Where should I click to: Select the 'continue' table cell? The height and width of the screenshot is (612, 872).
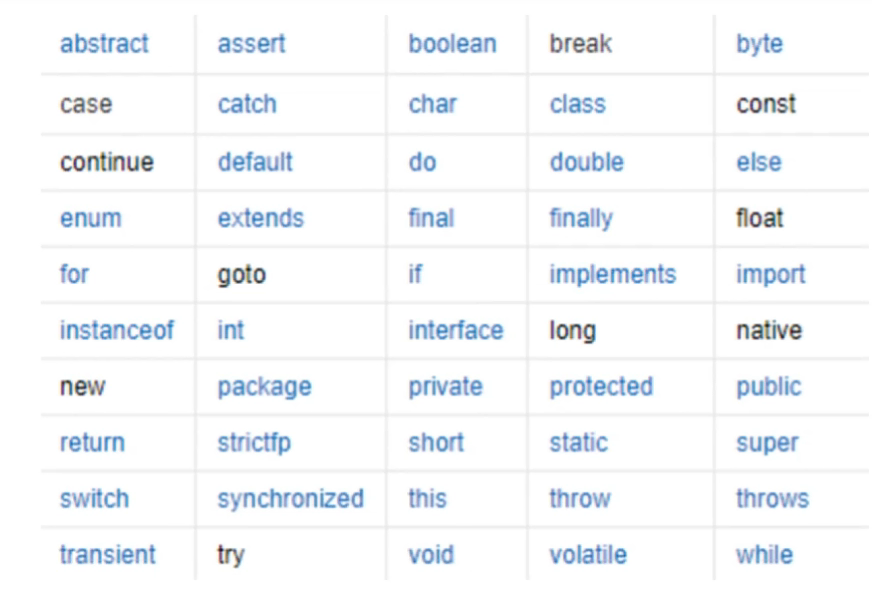106,162
